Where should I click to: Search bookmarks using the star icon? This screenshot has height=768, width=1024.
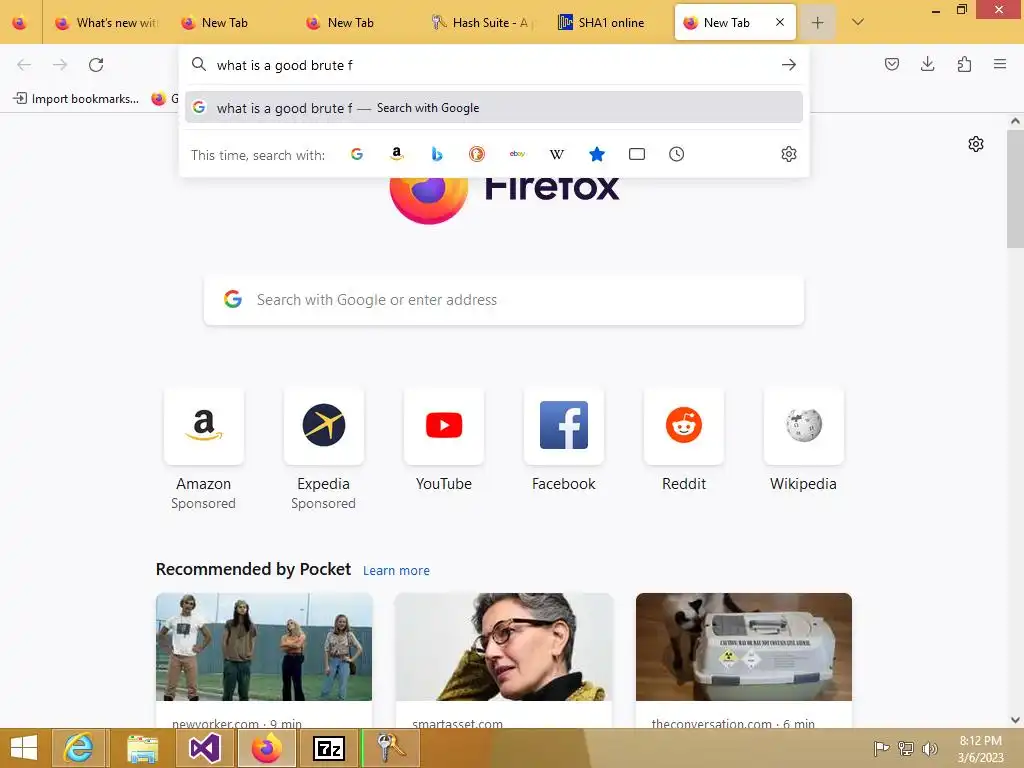(597, 154)
